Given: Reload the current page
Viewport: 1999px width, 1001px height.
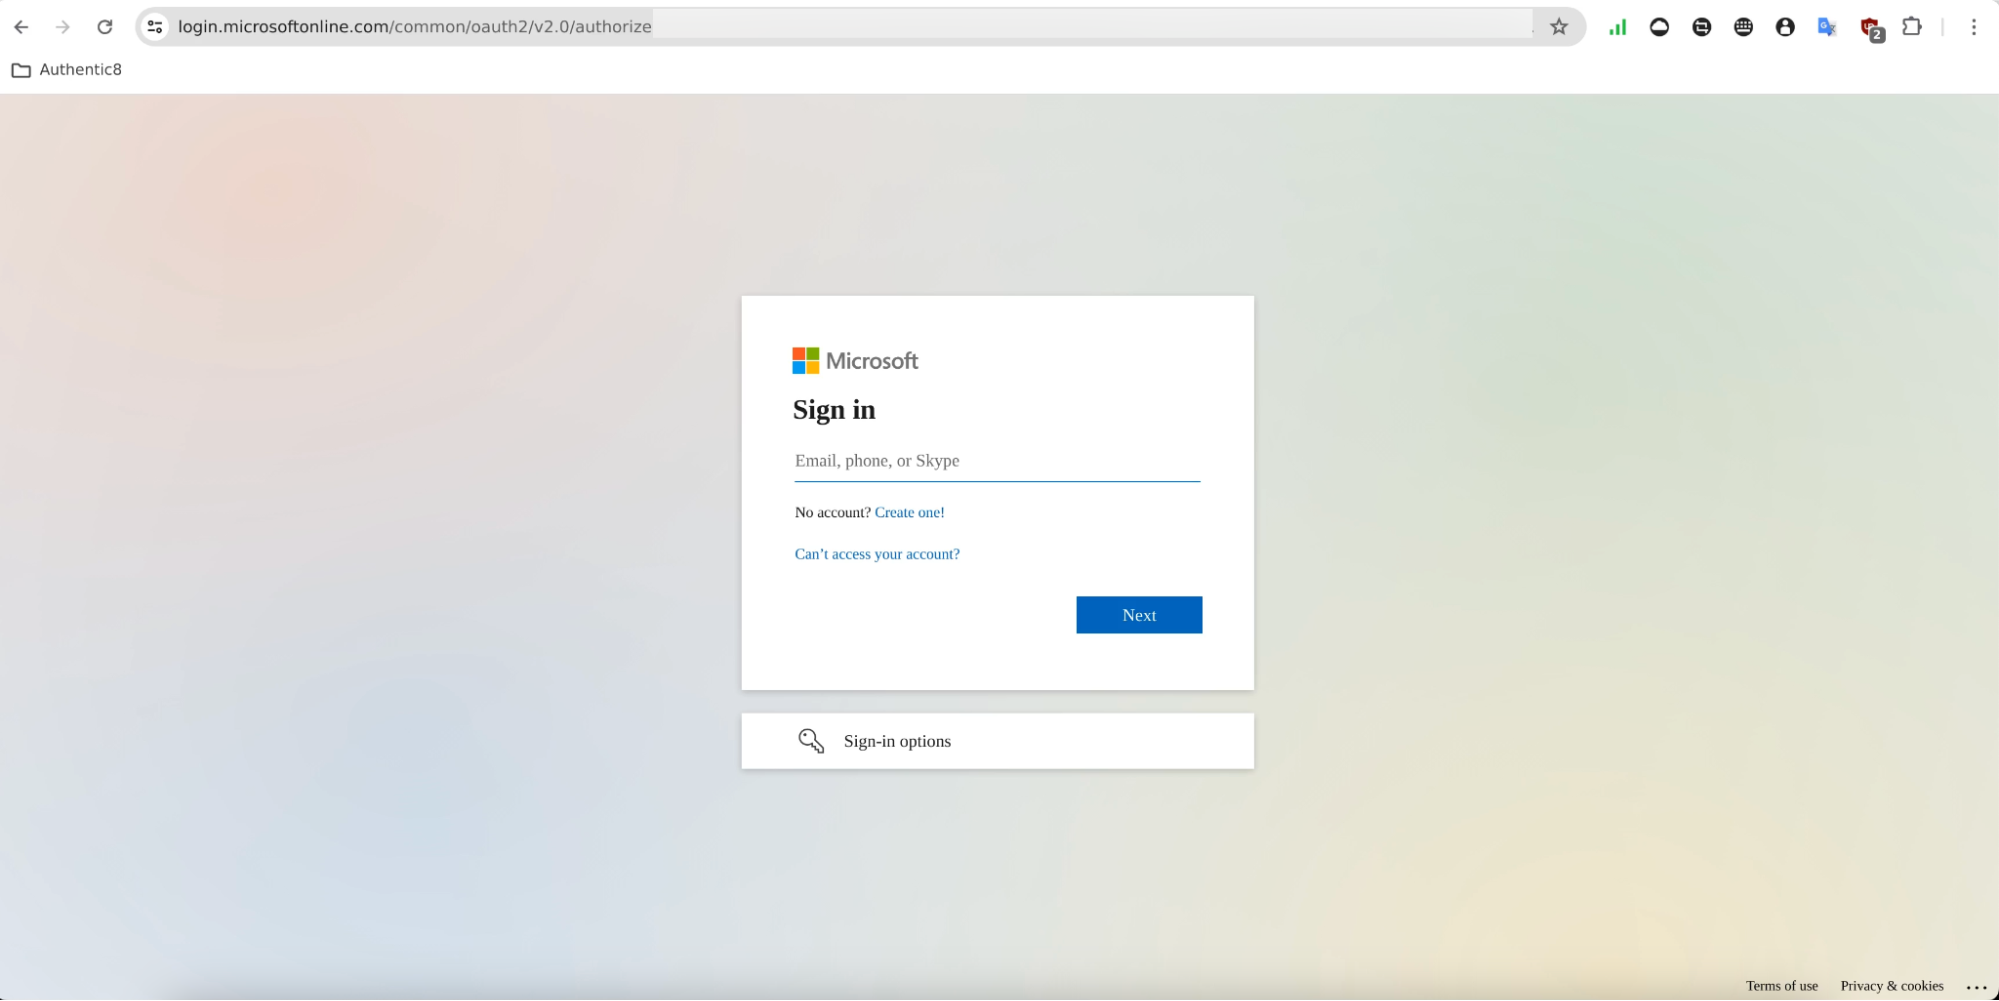Looking at the screenshot, I should click(x=105, y=27).
